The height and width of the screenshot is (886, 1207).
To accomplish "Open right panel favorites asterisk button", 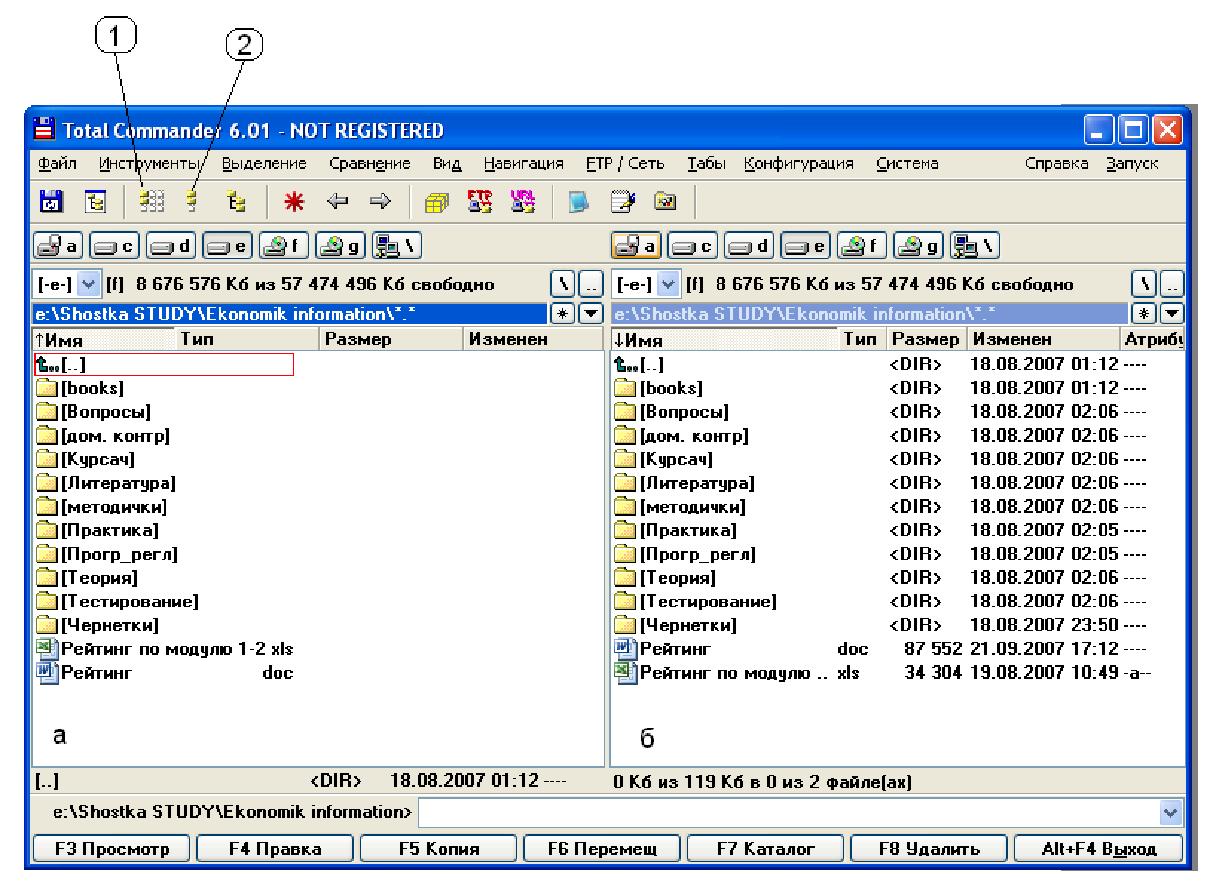I will (x=1145, y=314).
